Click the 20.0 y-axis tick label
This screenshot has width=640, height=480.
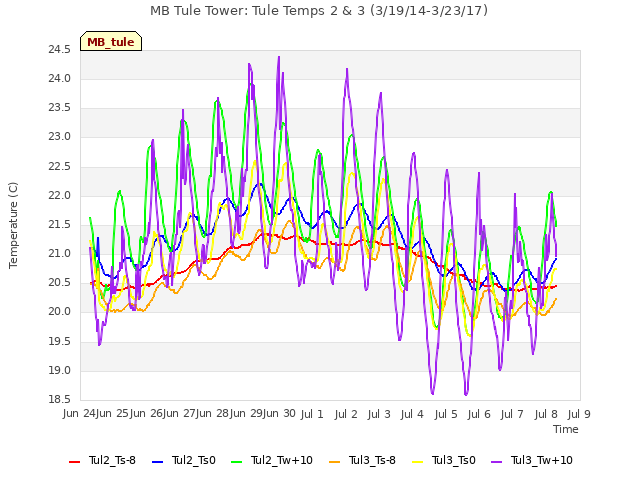tap(60, 312)
